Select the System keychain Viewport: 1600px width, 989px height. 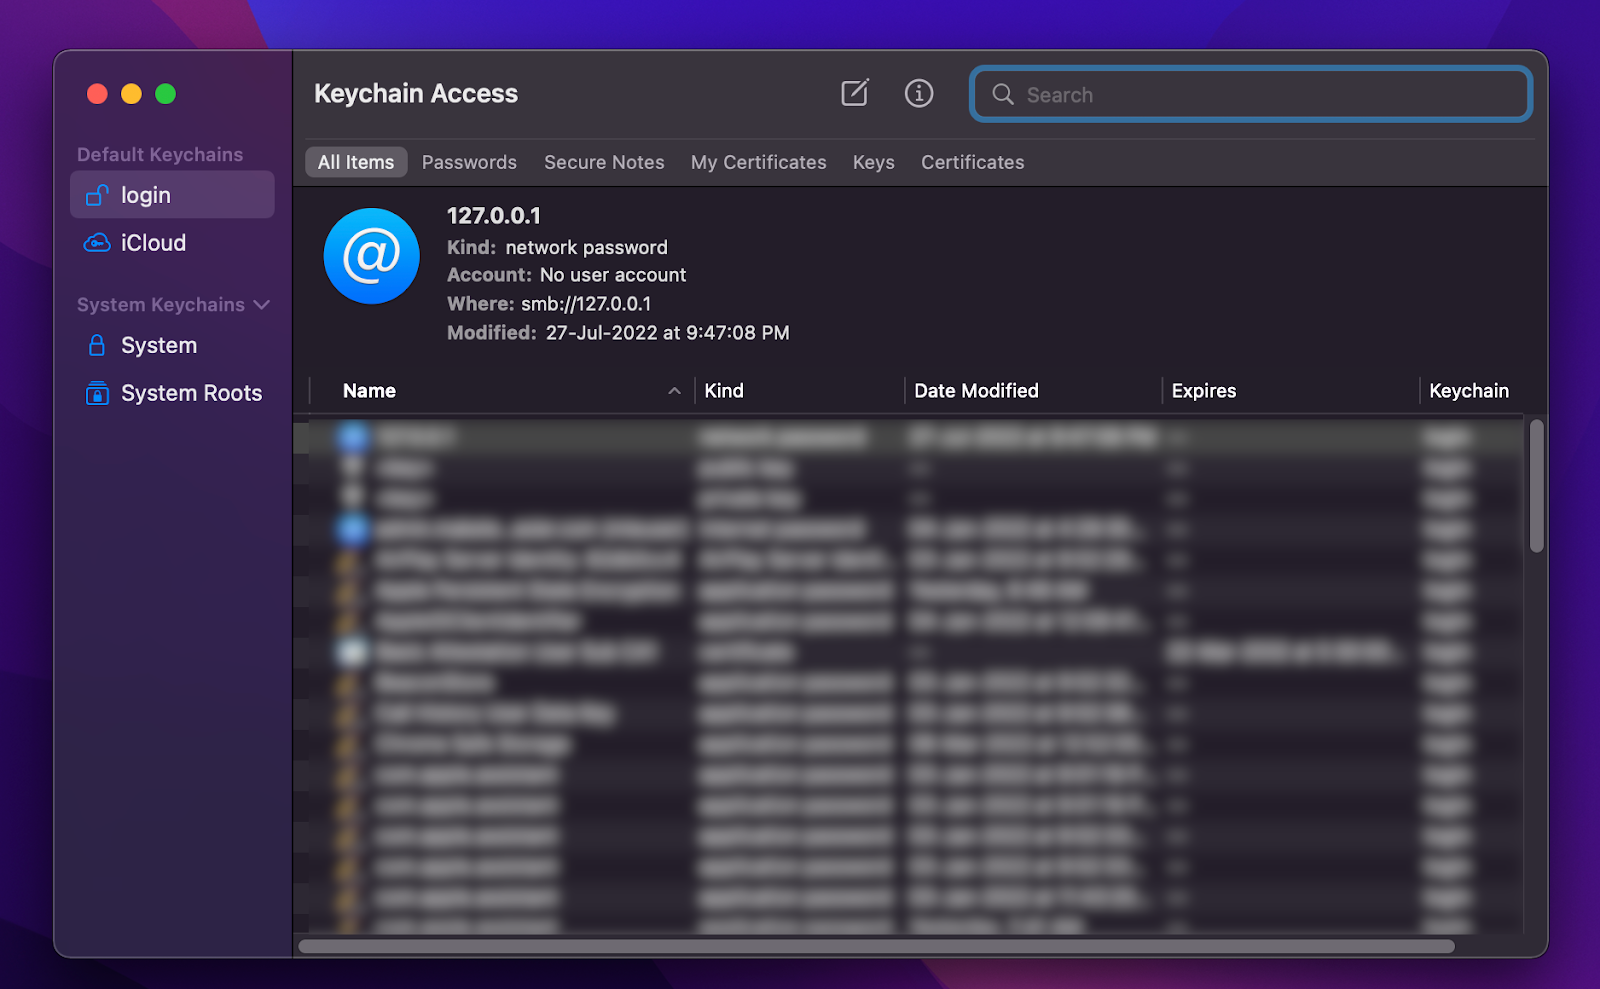(x=172, y=345)
